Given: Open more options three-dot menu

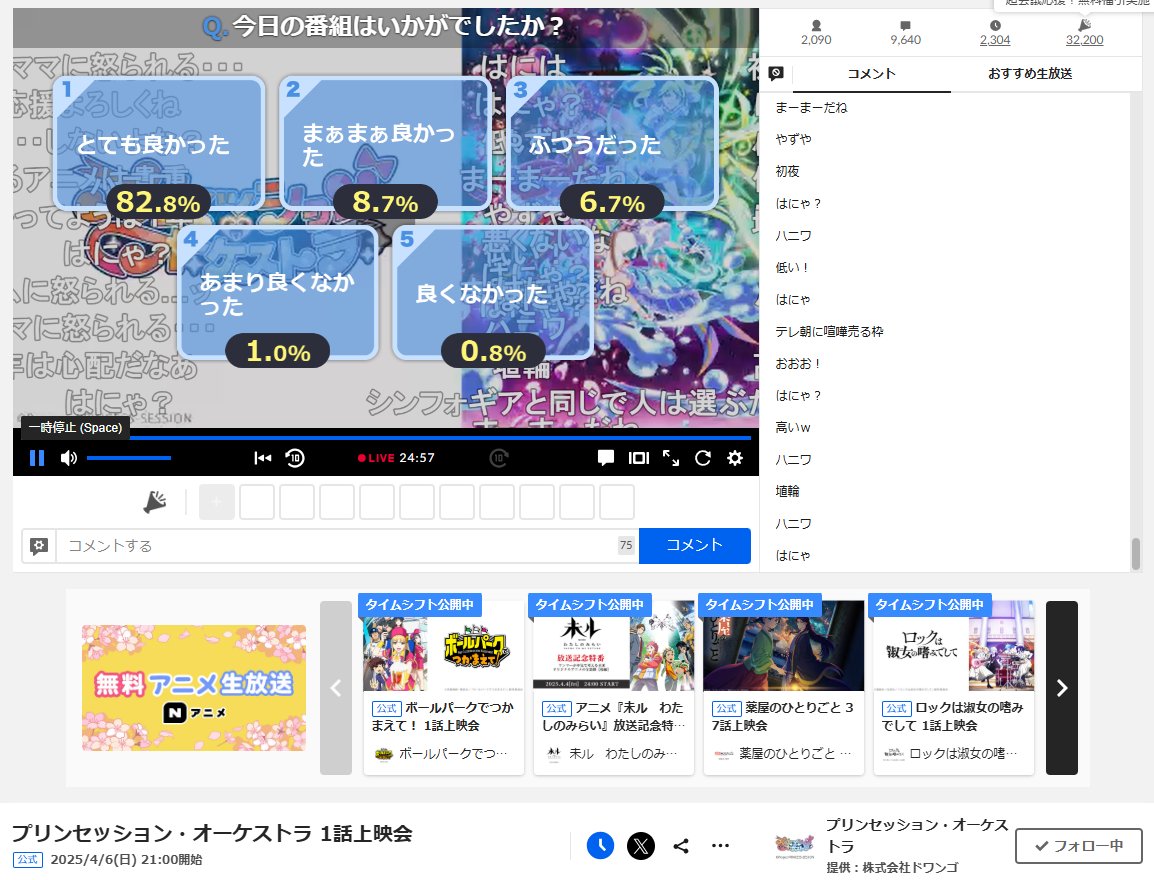Looking at the screenshot, I should click(x=721, y=845).
